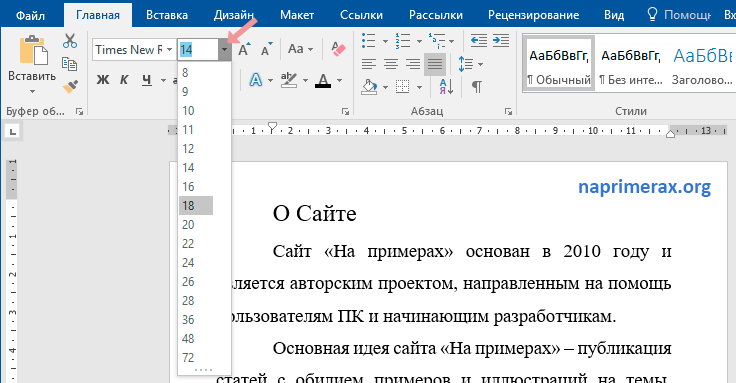Expand text effects dropdown arrow

[x=270, y=80]
